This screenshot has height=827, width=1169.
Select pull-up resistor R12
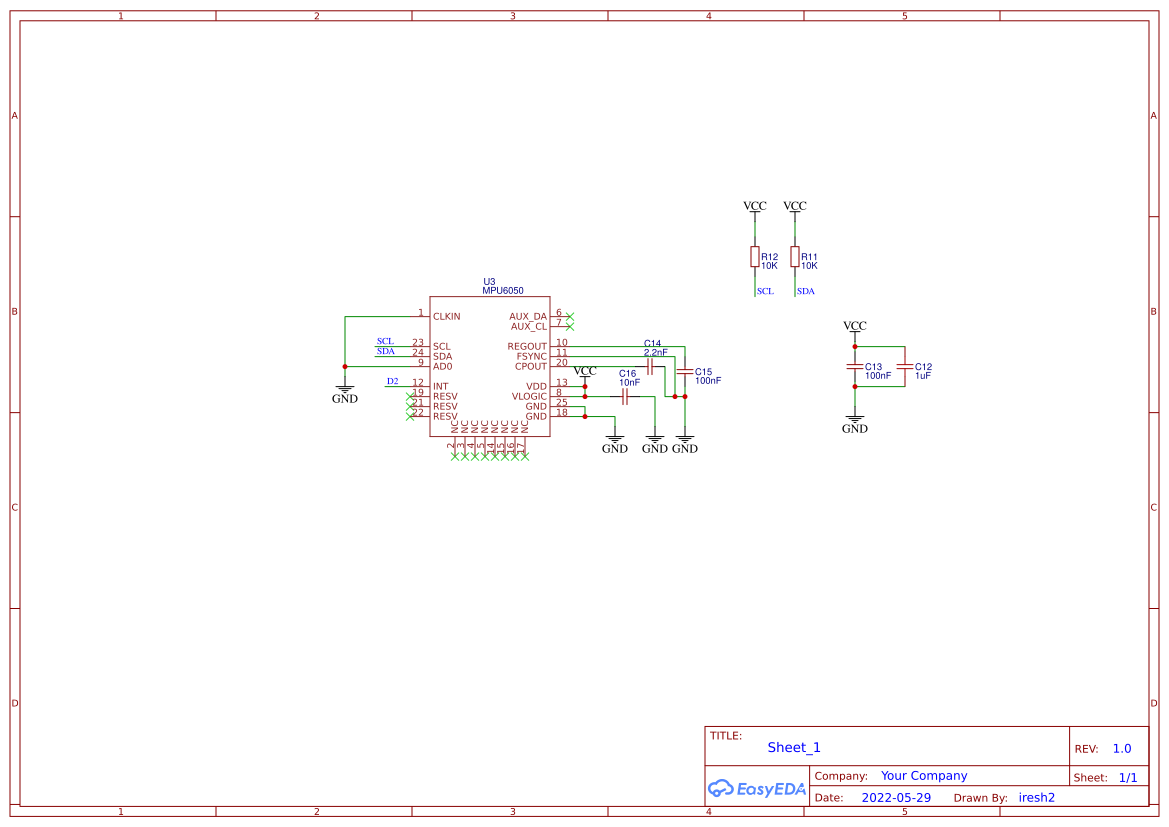click(755, 257)
